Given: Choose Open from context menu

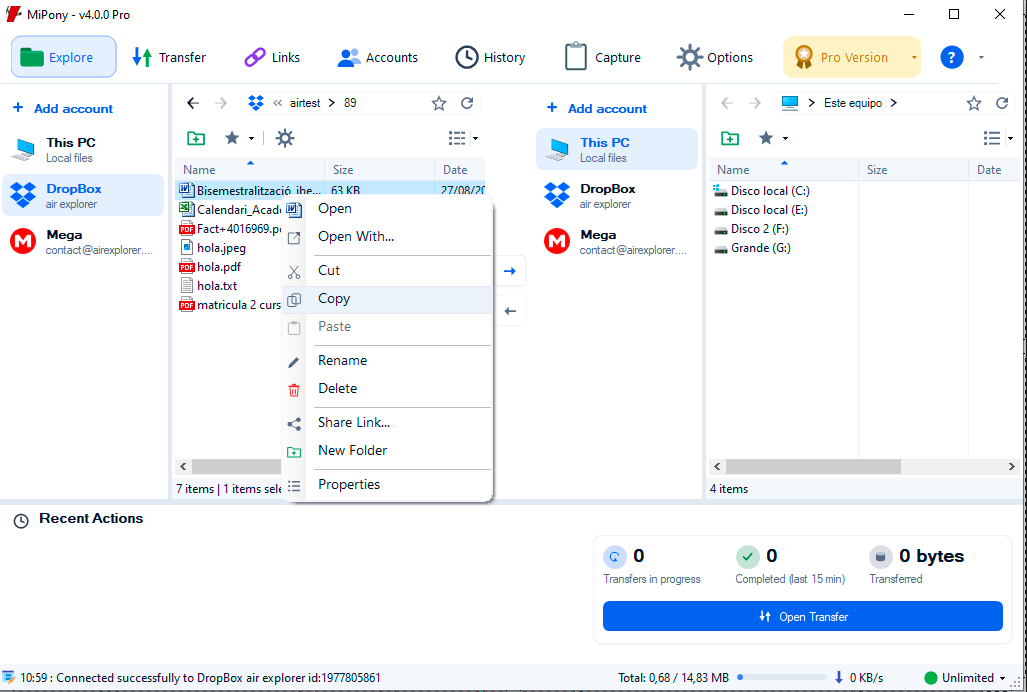Looking at the screenshot, I should [x=386, y=209].
